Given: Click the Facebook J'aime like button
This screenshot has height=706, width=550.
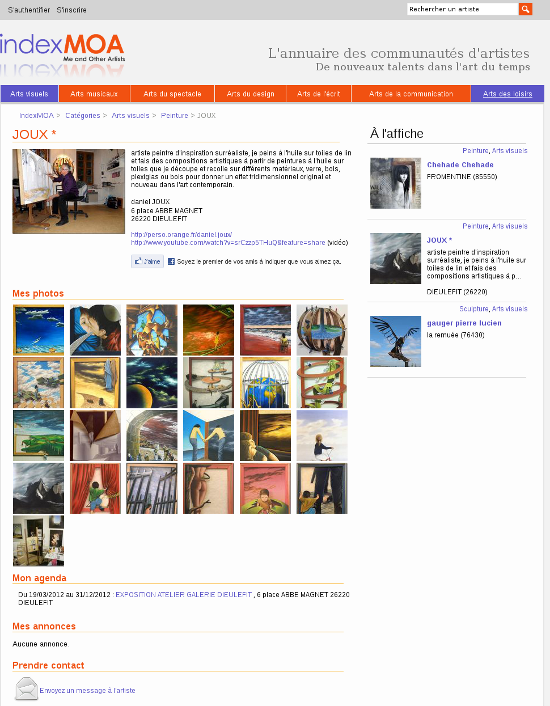Looking at the screenshot, I should (147, 261).
